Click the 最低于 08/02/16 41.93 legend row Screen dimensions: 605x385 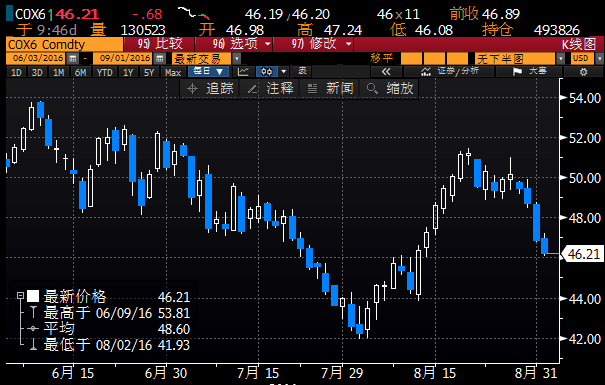point(110,345)
